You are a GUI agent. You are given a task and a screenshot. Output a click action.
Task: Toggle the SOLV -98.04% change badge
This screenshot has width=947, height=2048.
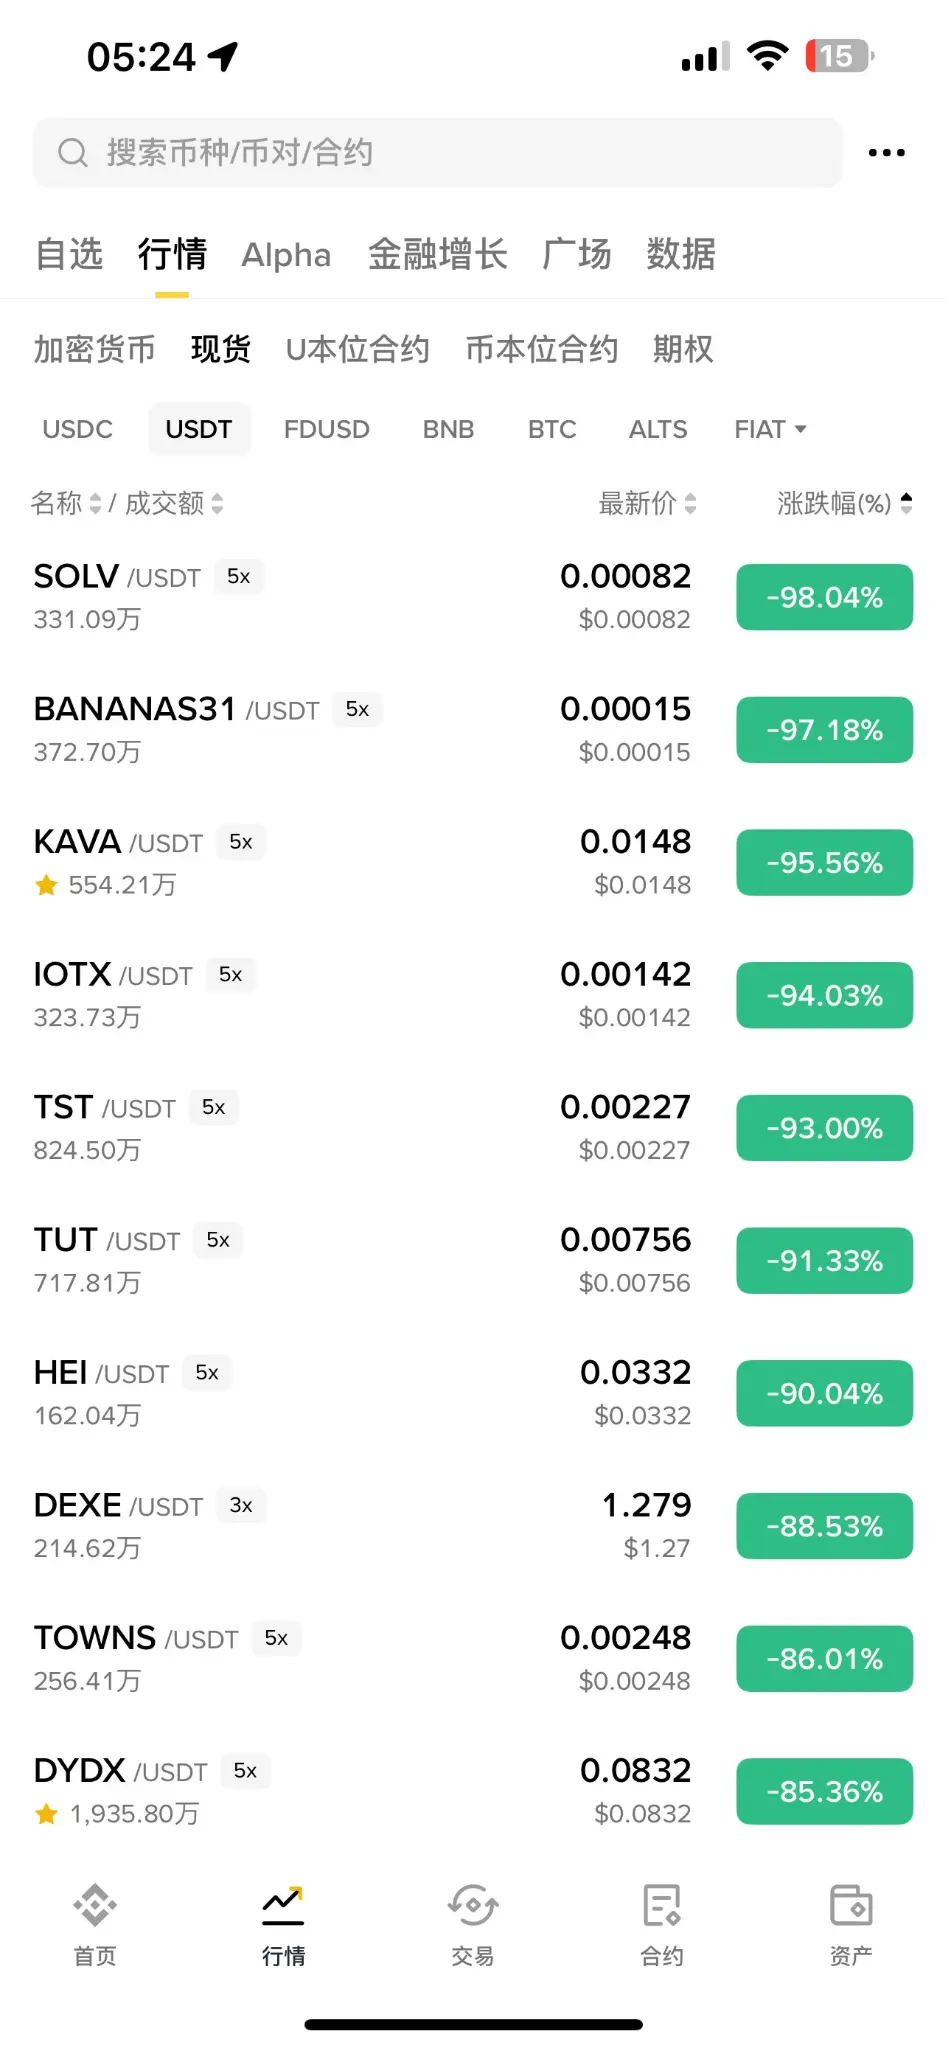[x=824, y=598]
